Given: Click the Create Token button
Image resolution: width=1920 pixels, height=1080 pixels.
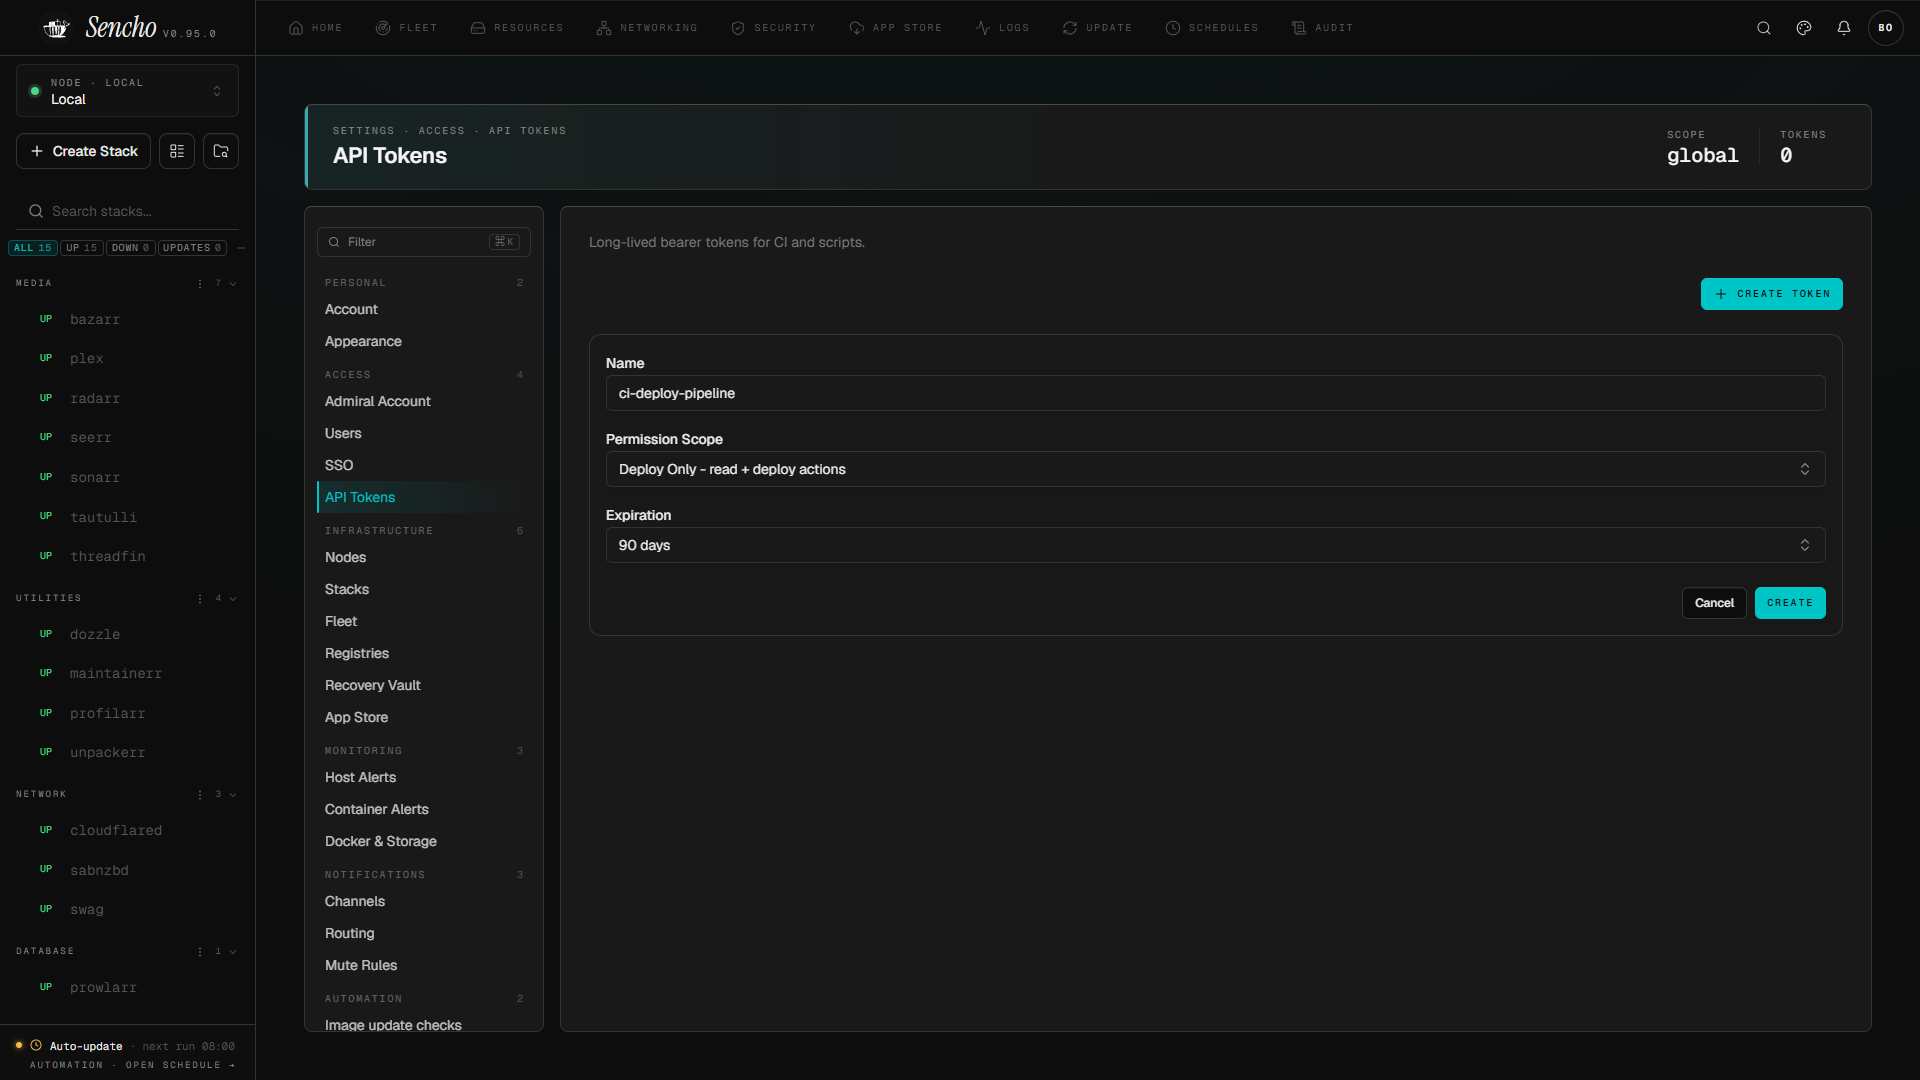Looking at the screenshot, I should (1771, 294).
